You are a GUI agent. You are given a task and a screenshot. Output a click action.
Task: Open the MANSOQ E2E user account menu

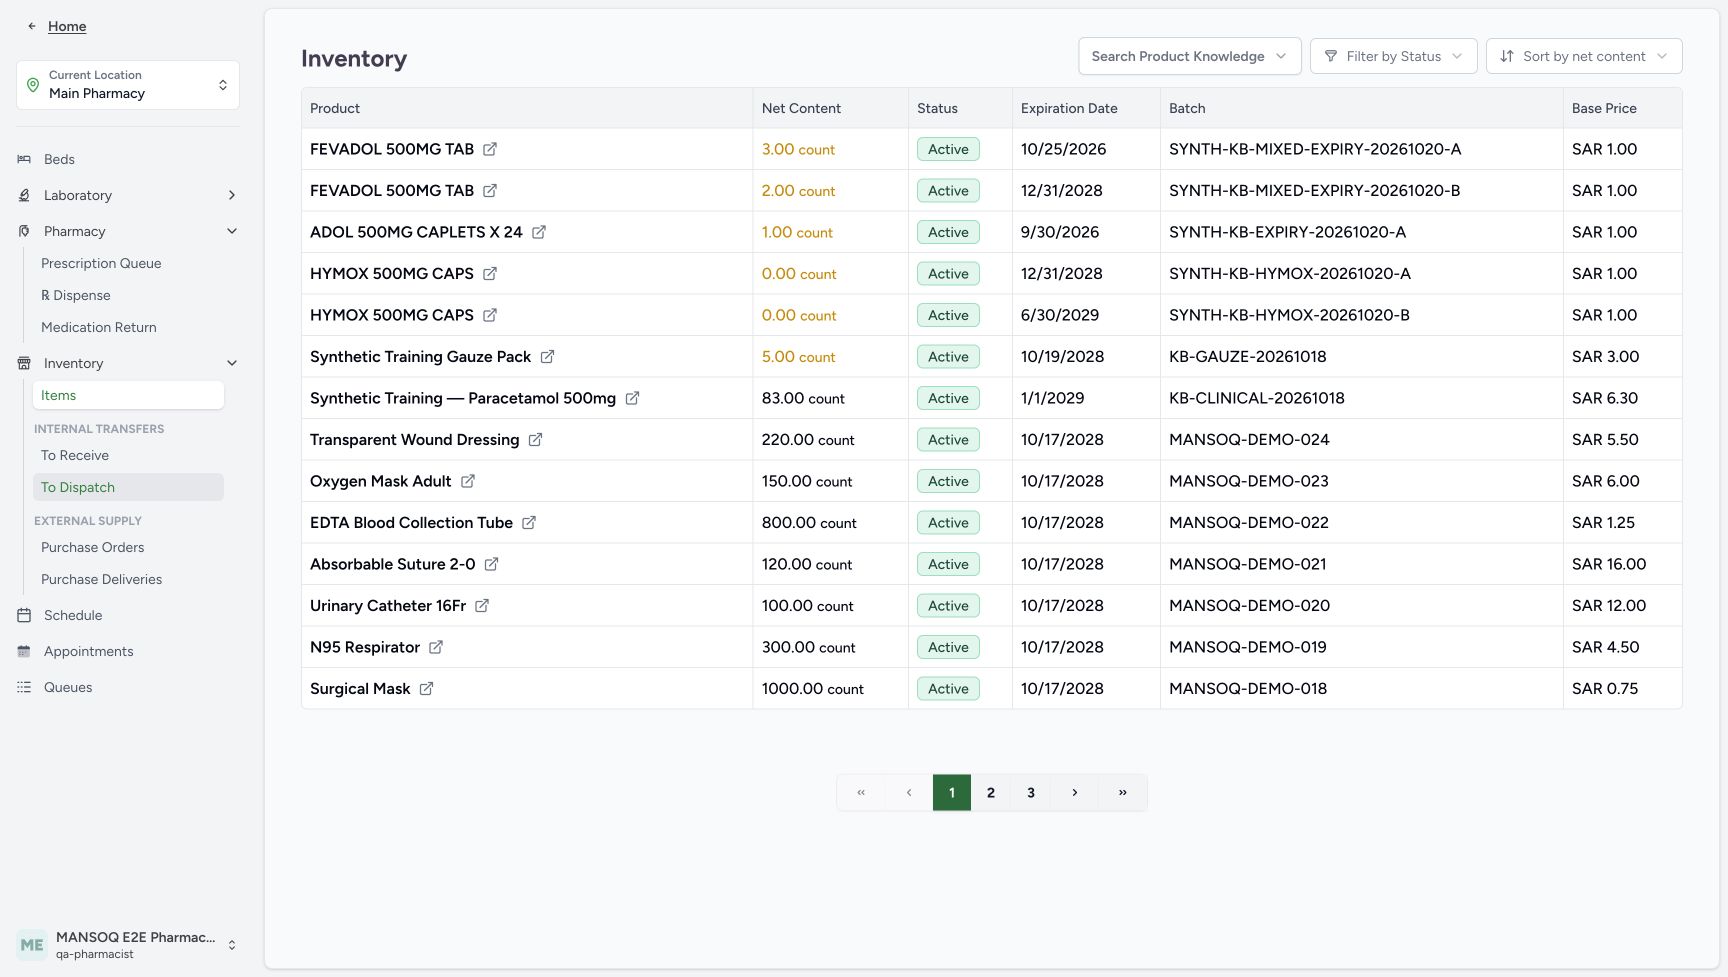128,945
